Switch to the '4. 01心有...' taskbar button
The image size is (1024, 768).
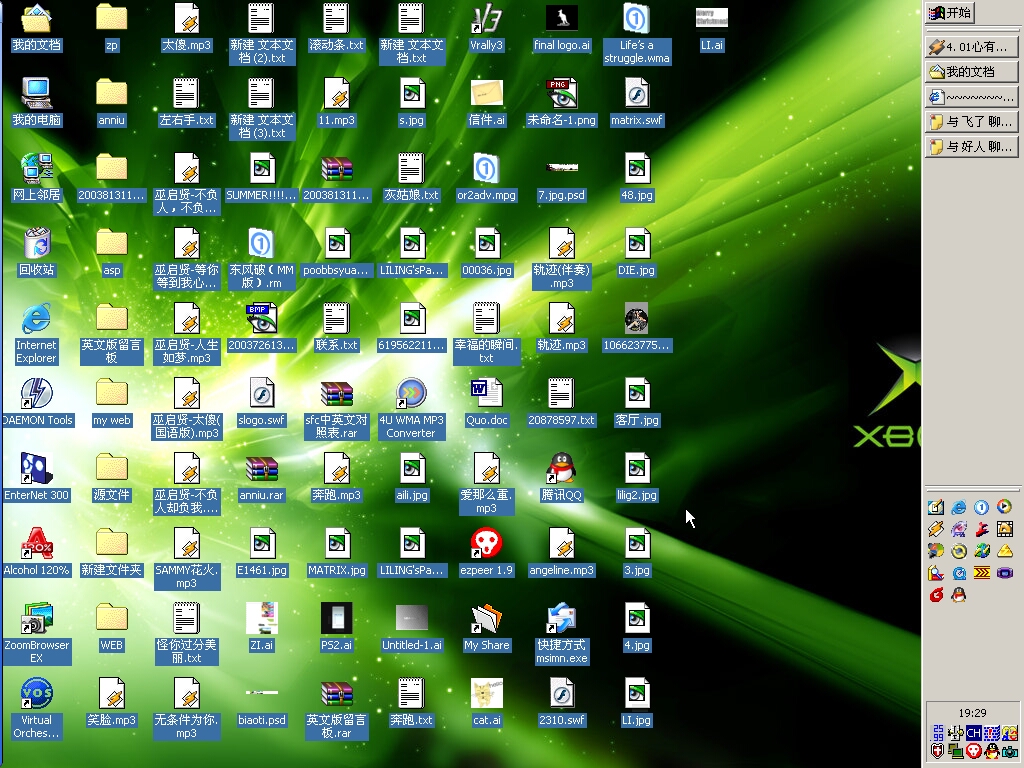(x=971, y=46)
